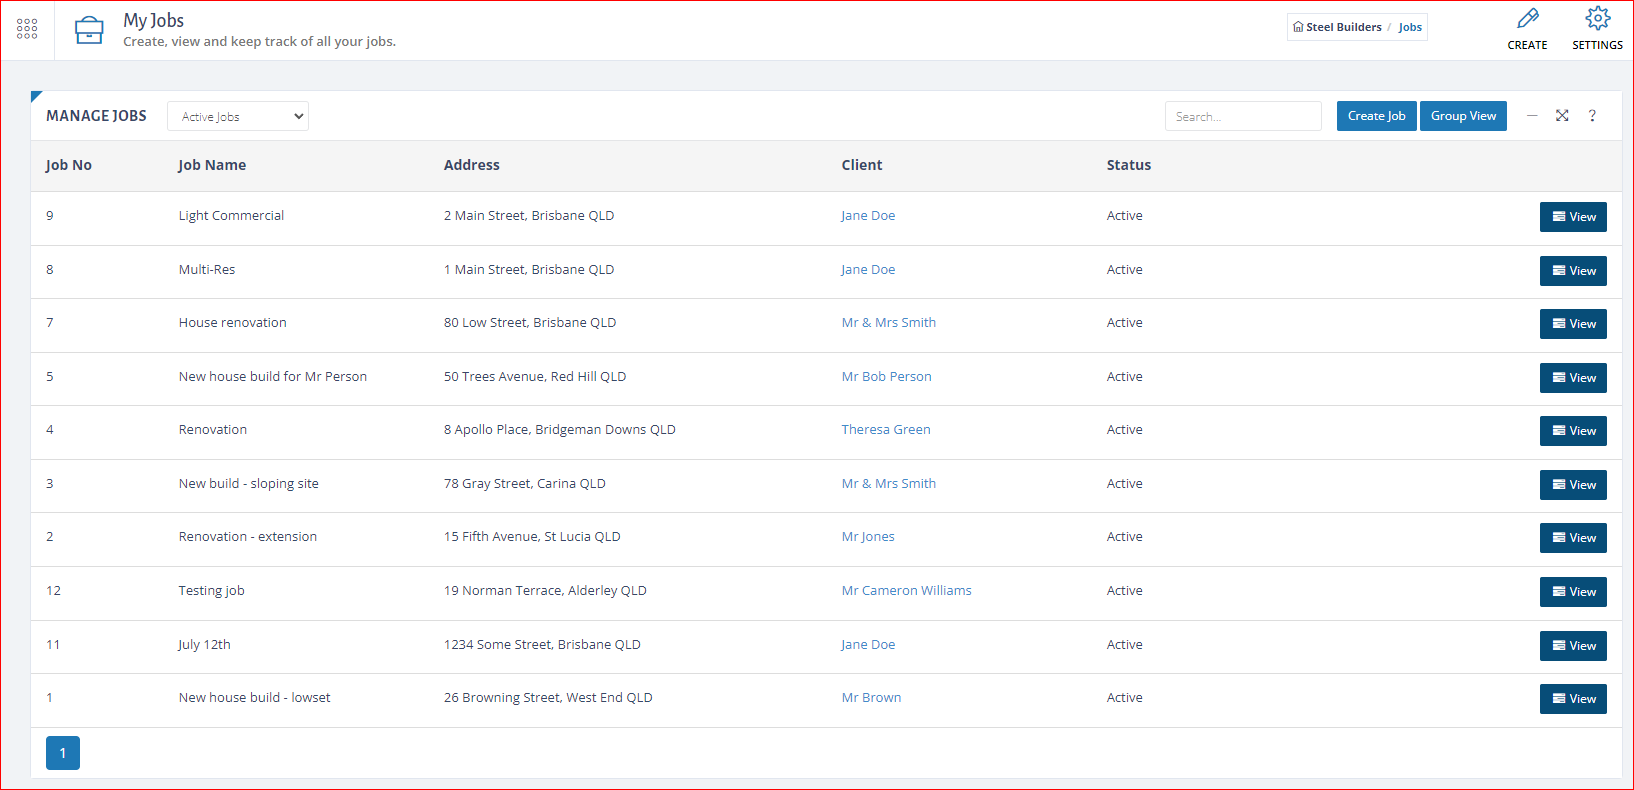The width and height of the screenshot is (1634, 790).
Task: Click the Job Name column header
Action: tap(212, 165)
